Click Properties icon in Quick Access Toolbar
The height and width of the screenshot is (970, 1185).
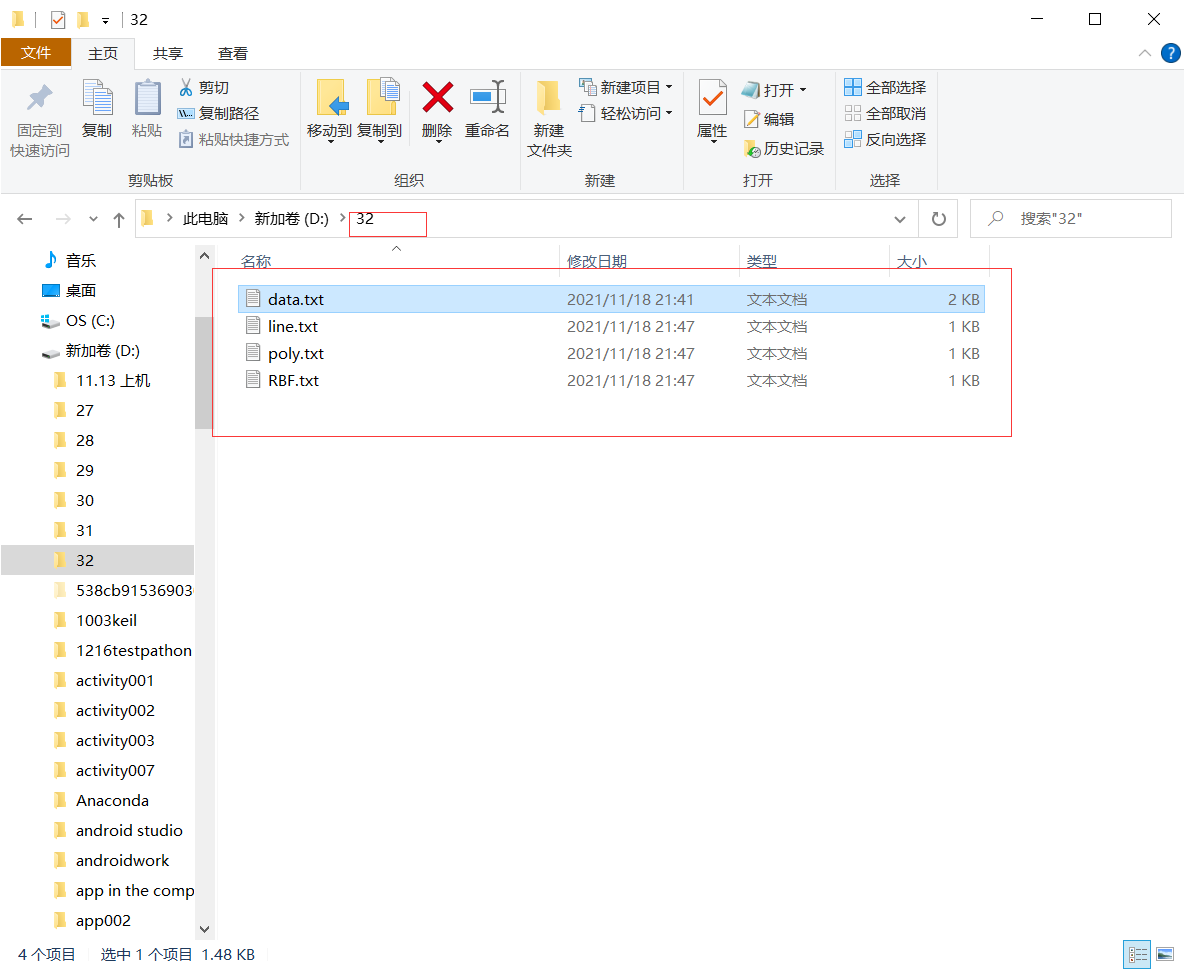pos(57,20)
